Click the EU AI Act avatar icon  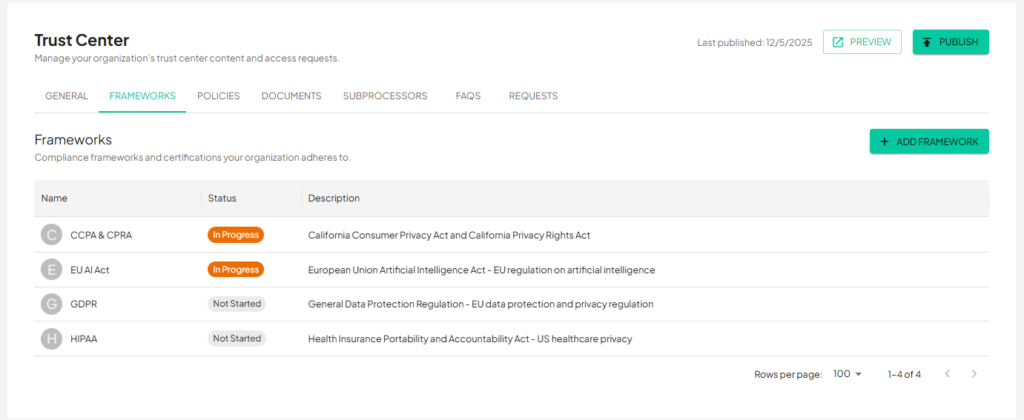pos(51,270)
